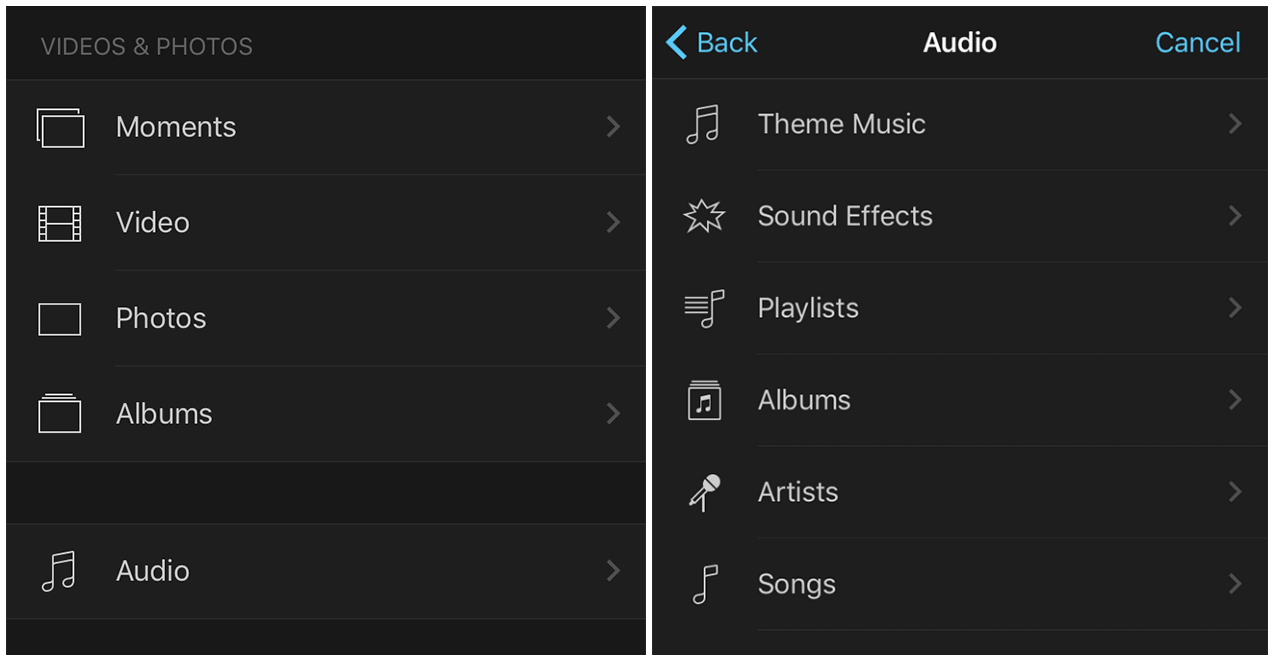Click the Playlists list-note icon
The image size is (1274, 661).
pos(704,308)
